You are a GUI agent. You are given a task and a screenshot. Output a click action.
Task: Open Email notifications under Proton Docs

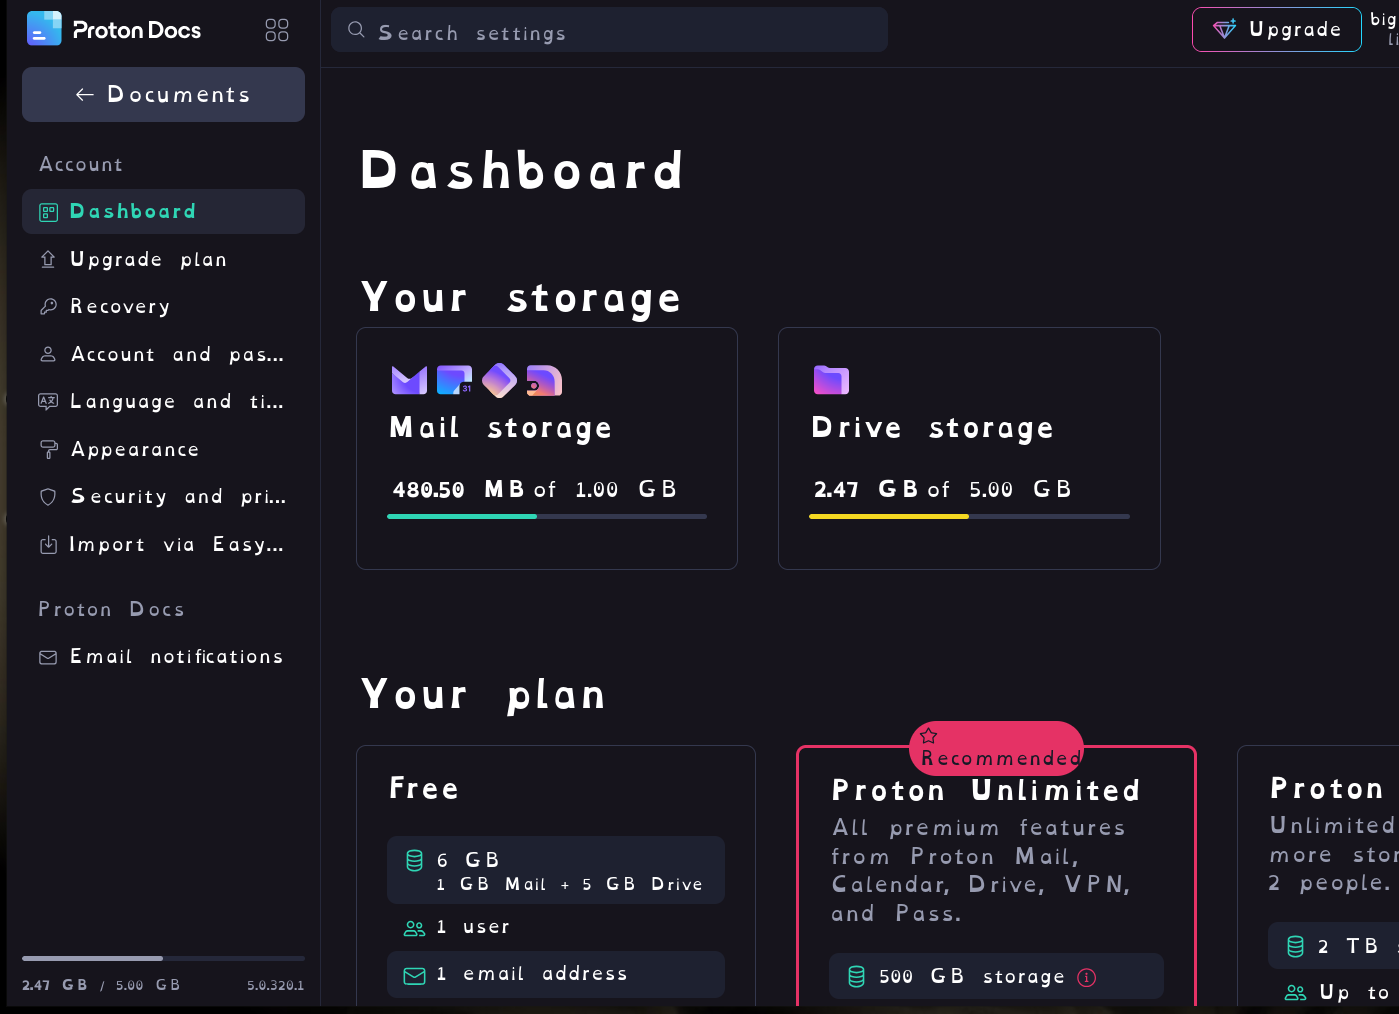(176, 657)
